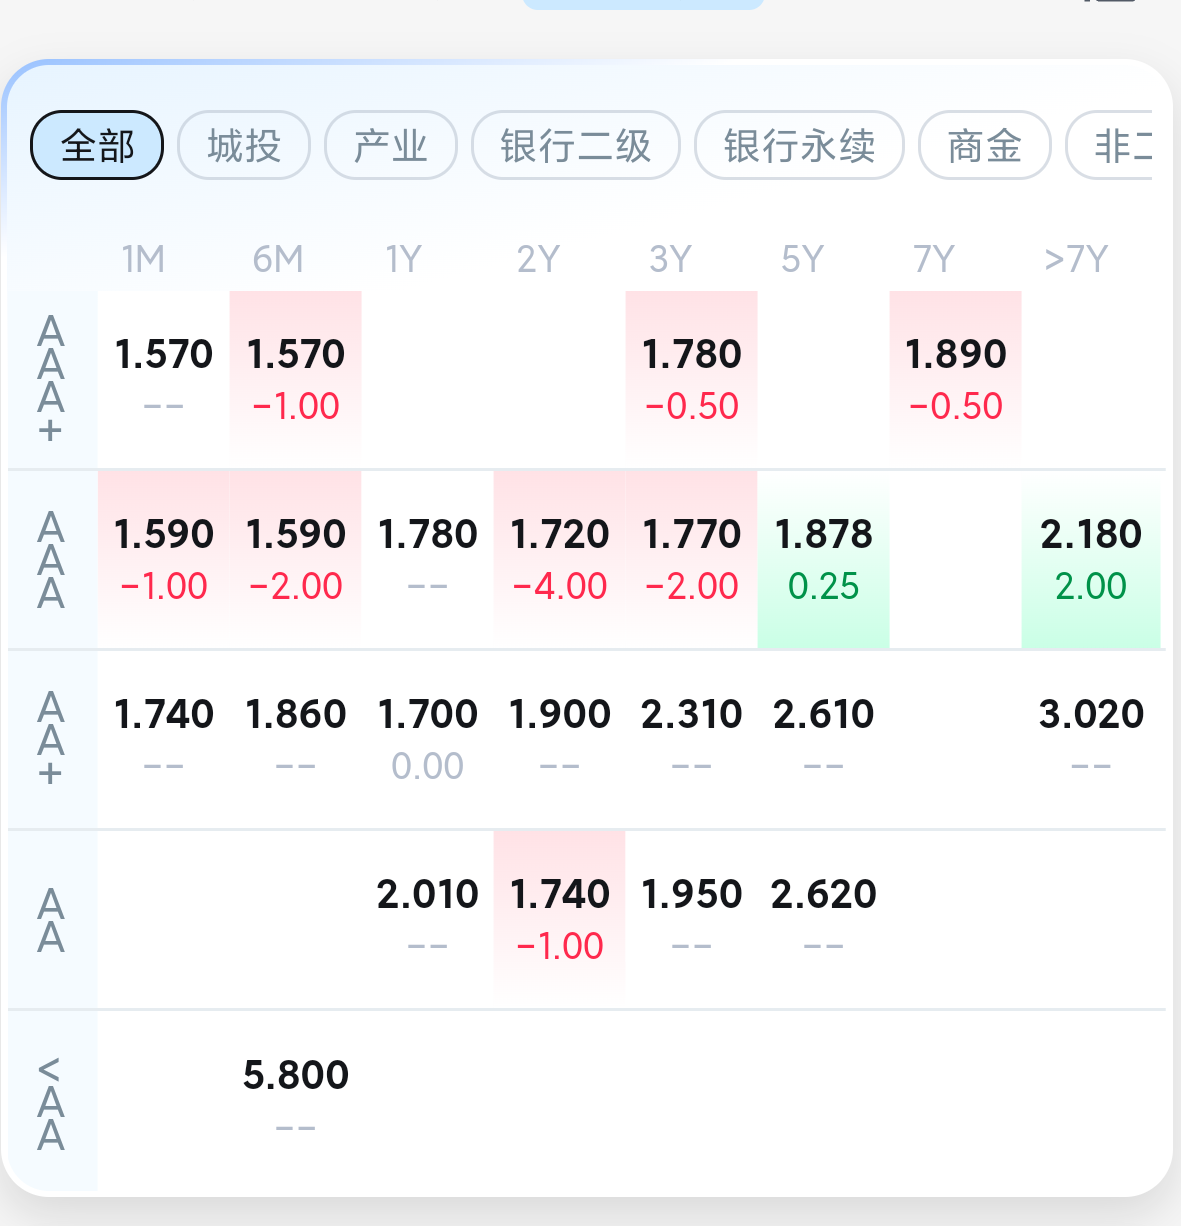The image size is (1181, 1226).
Task: Switch to the 城投 category
Action: (244, 146)
